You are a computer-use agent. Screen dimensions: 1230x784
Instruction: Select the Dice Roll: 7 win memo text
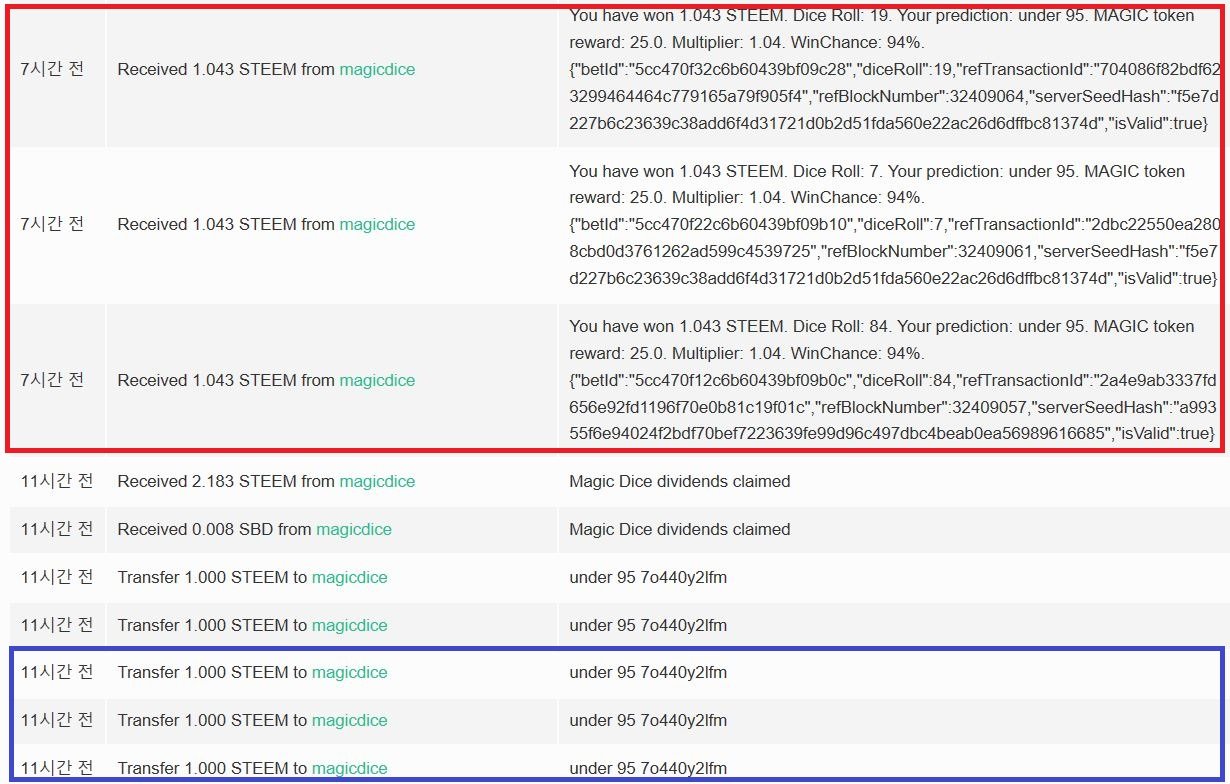(893, 224)
